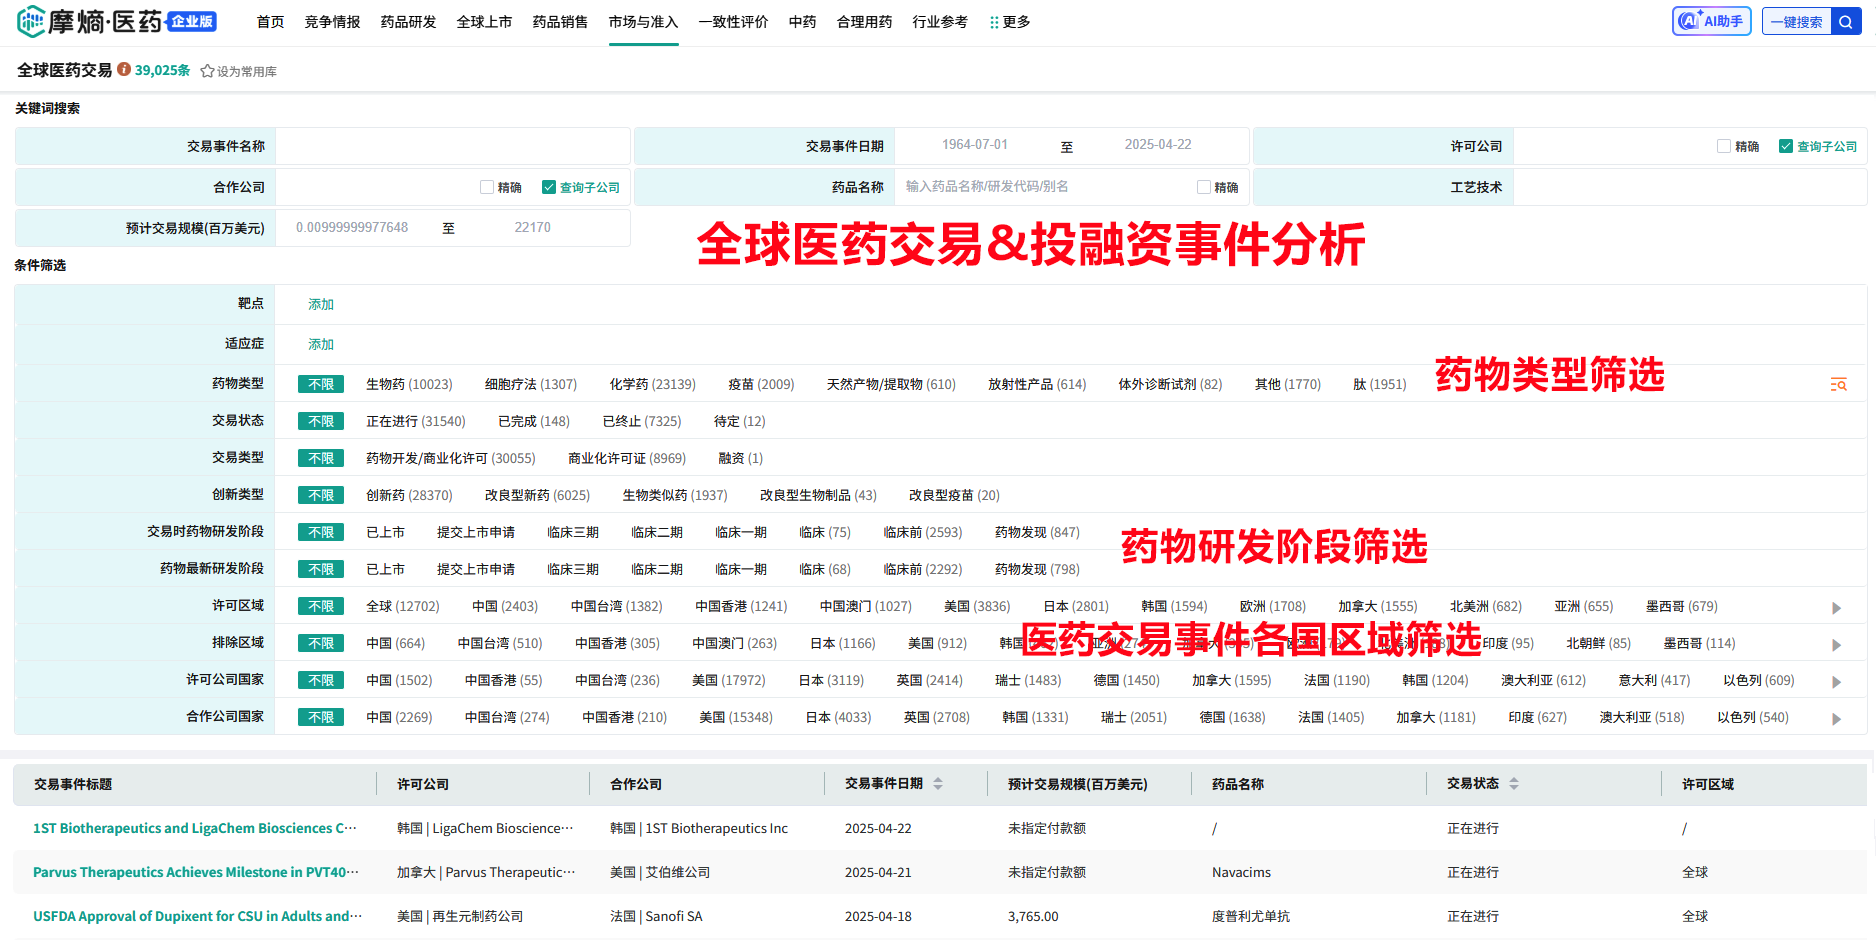Uncheck 查询子公司 for 许可公司
The height and width of the screenshot is (940, 1876).
(1785, 146)
